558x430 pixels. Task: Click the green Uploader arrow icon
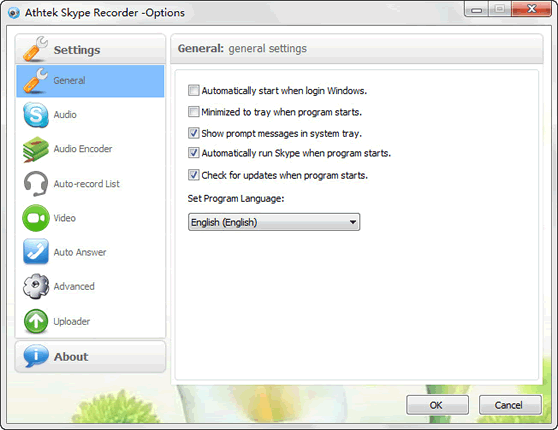click(36, 321)
